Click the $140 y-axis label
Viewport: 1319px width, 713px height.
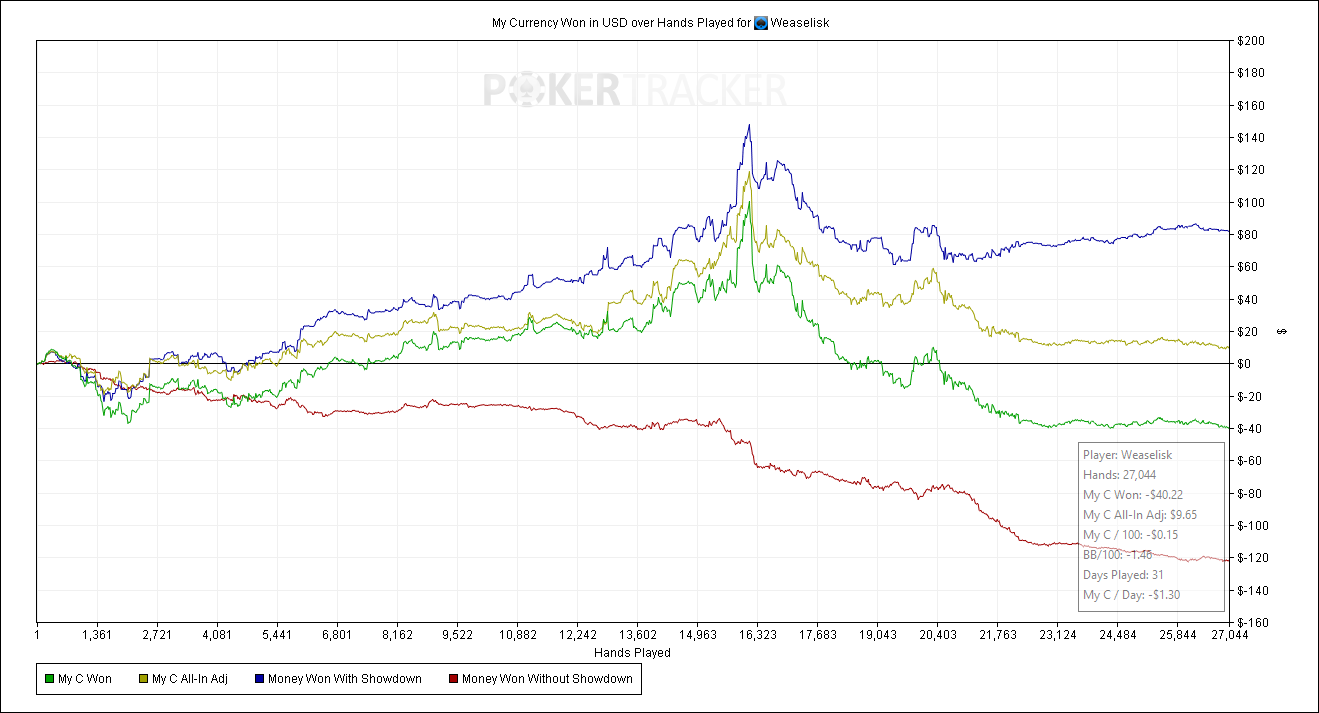pyautogui.click(x=1252, y=138)
